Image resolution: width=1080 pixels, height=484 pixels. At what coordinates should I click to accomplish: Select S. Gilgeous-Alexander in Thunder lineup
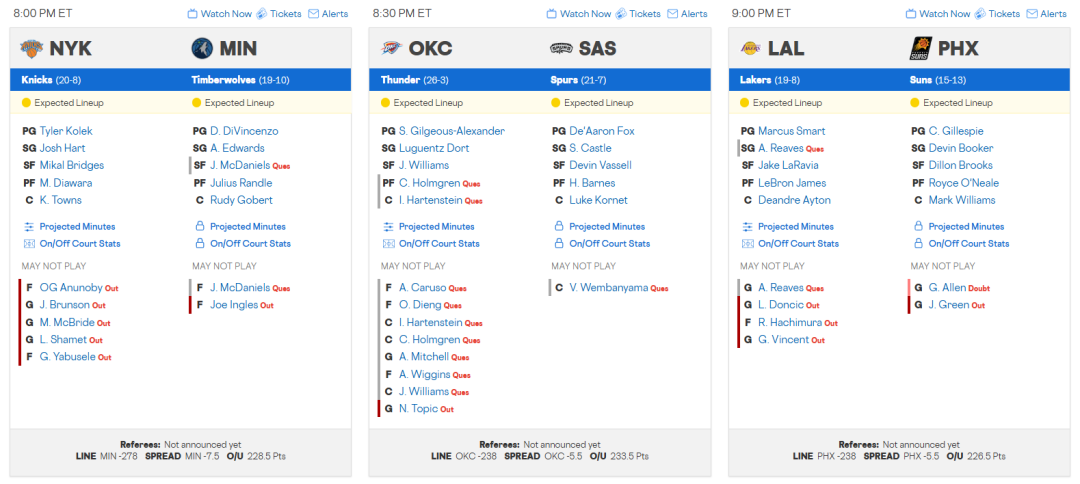[452, 131]
